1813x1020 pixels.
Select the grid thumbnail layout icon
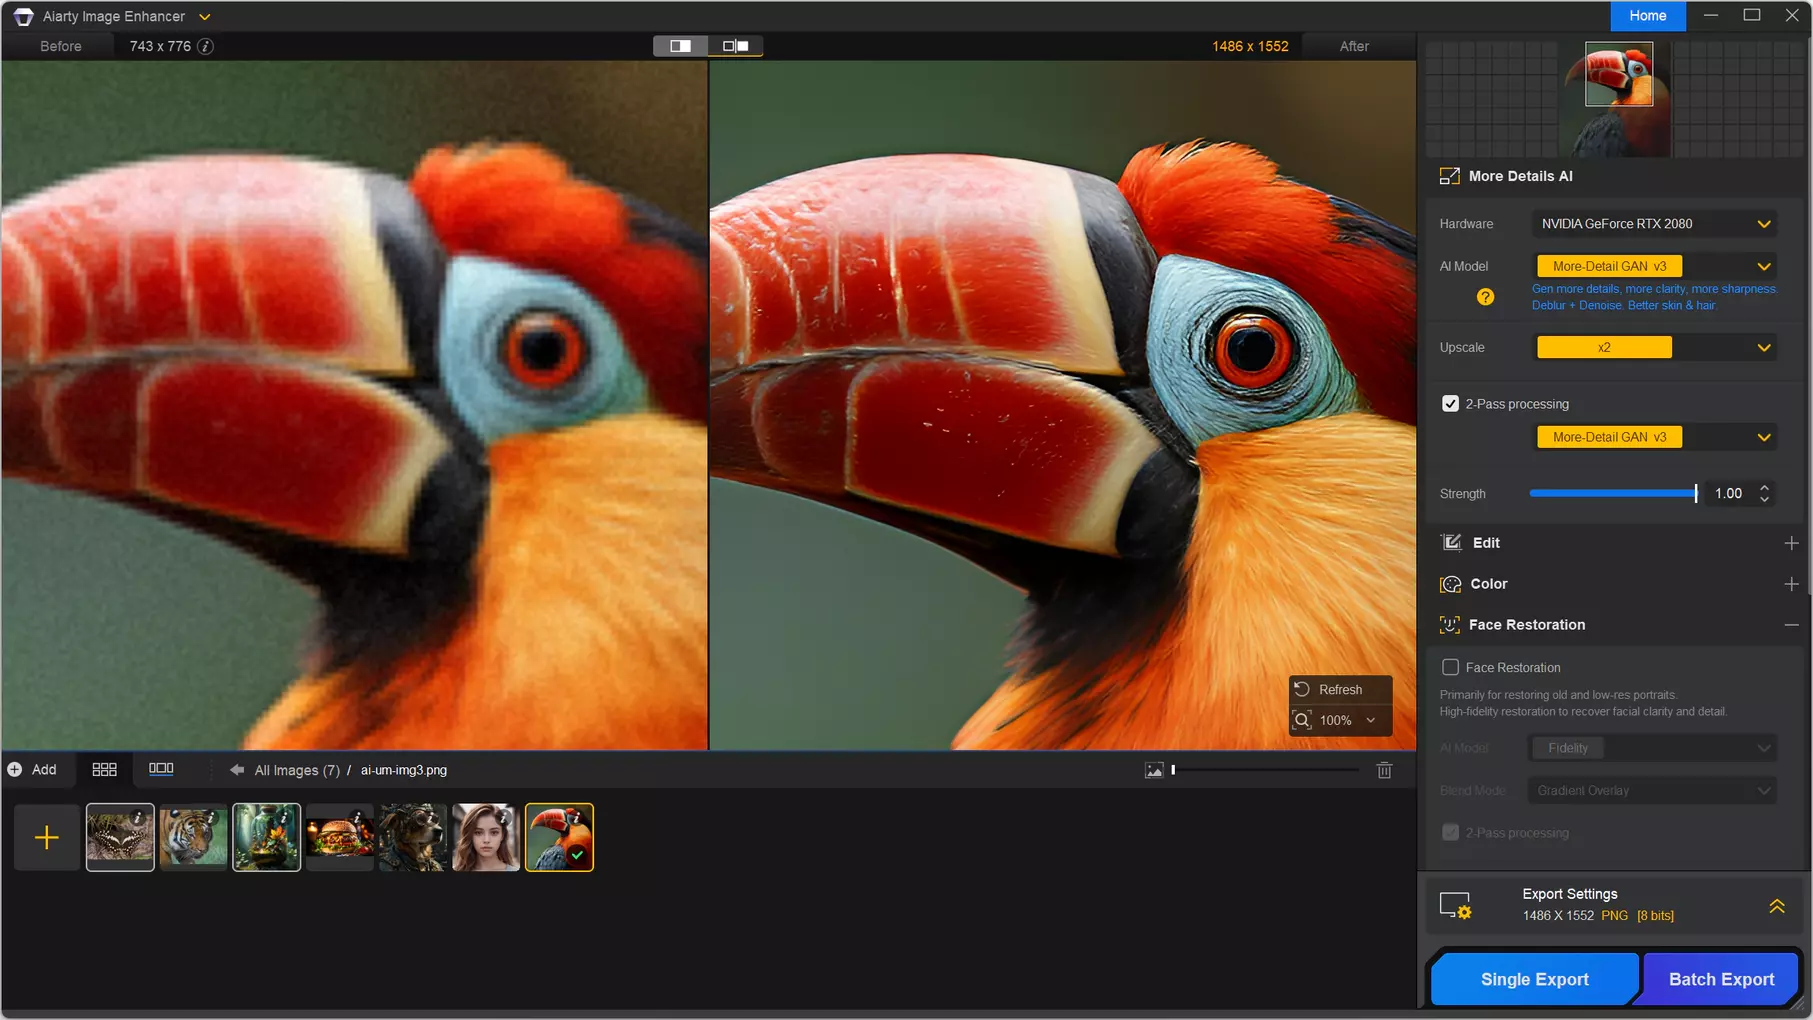pos(104,769)
